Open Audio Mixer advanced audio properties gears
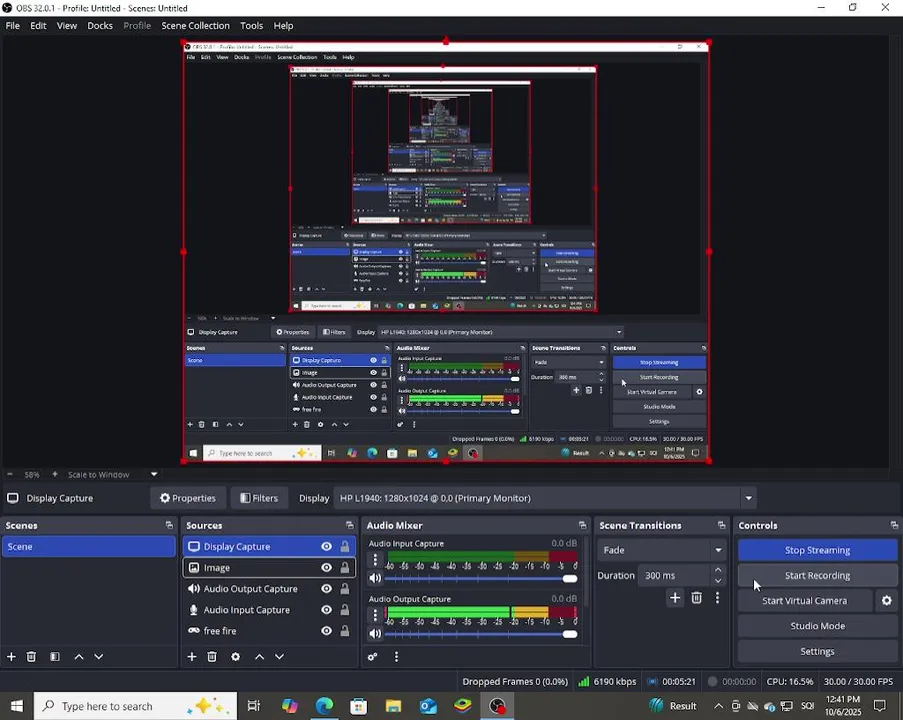 click(x=373, y=657)
